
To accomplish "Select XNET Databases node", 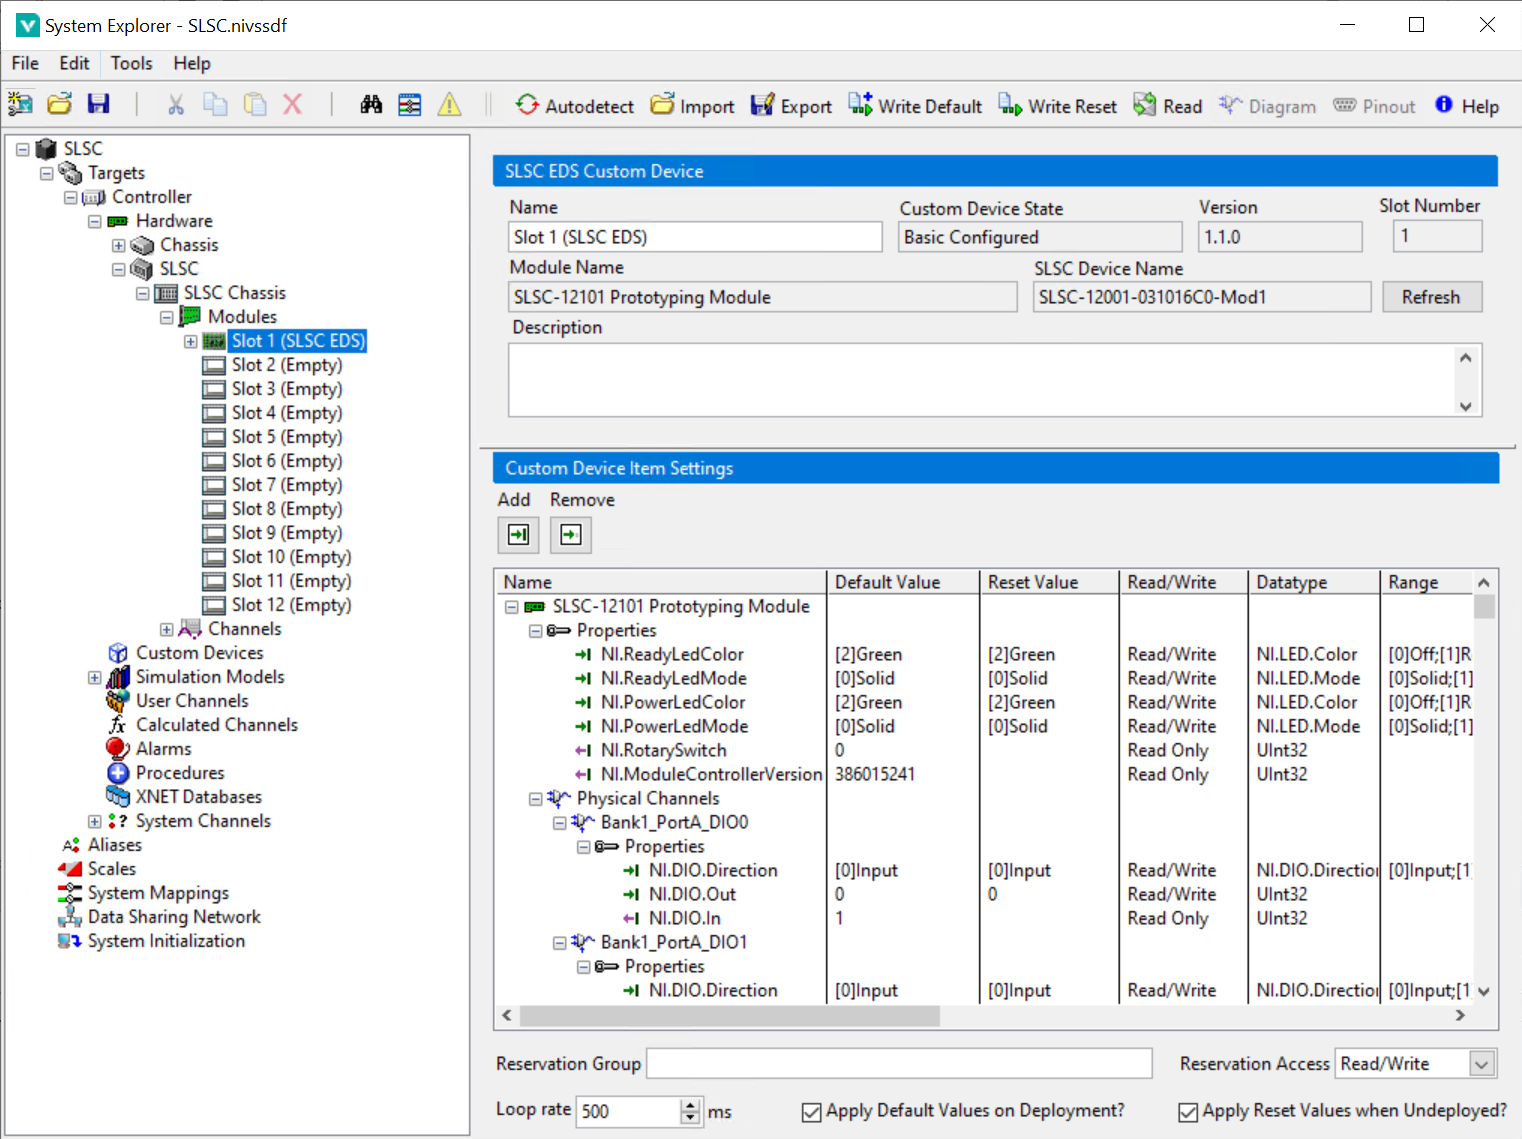I will pyautogui.click(x=199, y=797).
